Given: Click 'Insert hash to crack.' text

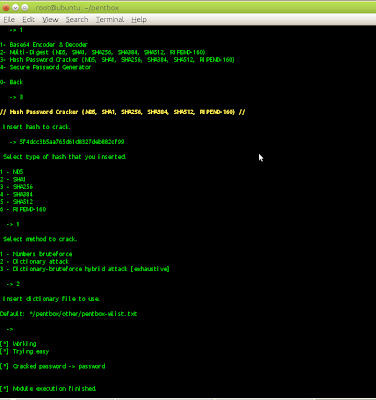Looking at the screenshot, I should [36, 127].
